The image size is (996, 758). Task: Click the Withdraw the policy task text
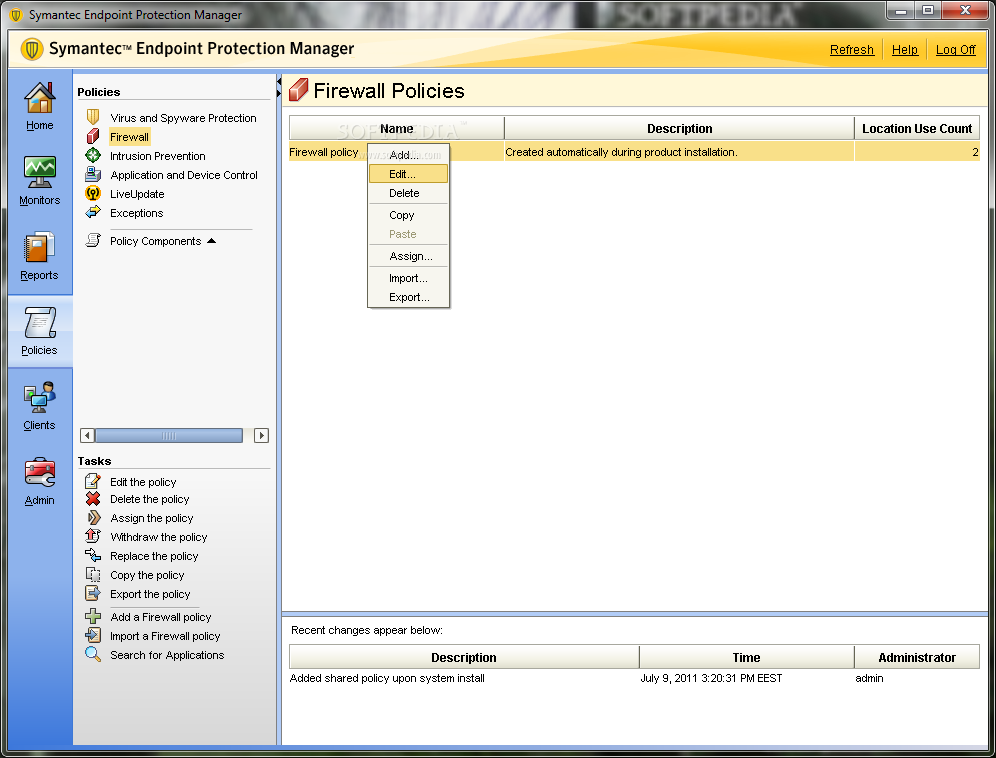[159, 537]
